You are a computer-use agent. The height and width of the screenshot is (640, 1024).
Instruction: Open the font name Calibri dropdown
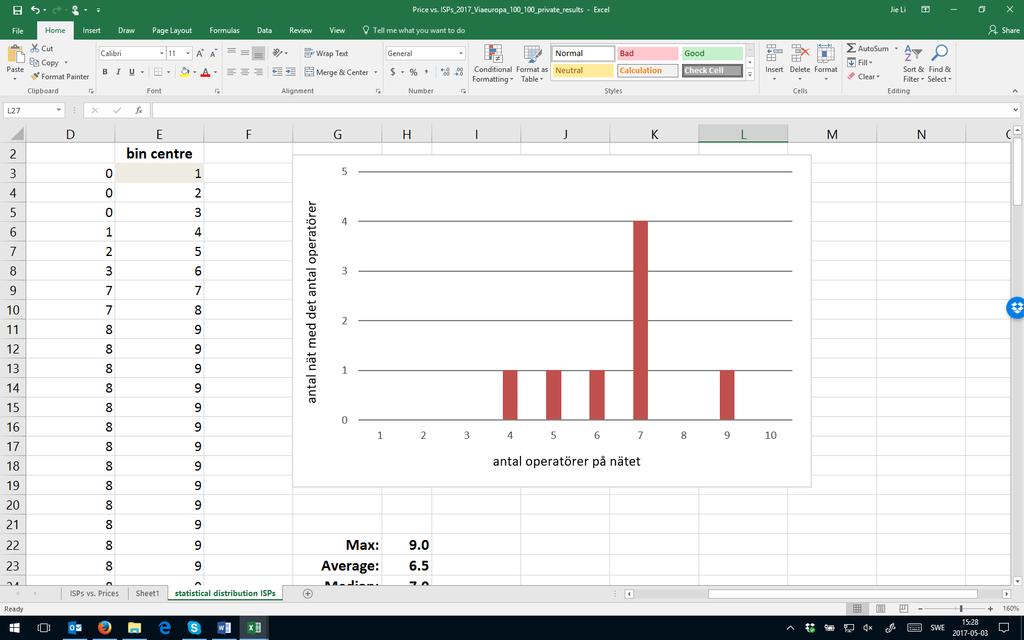[x=161, y=54]
